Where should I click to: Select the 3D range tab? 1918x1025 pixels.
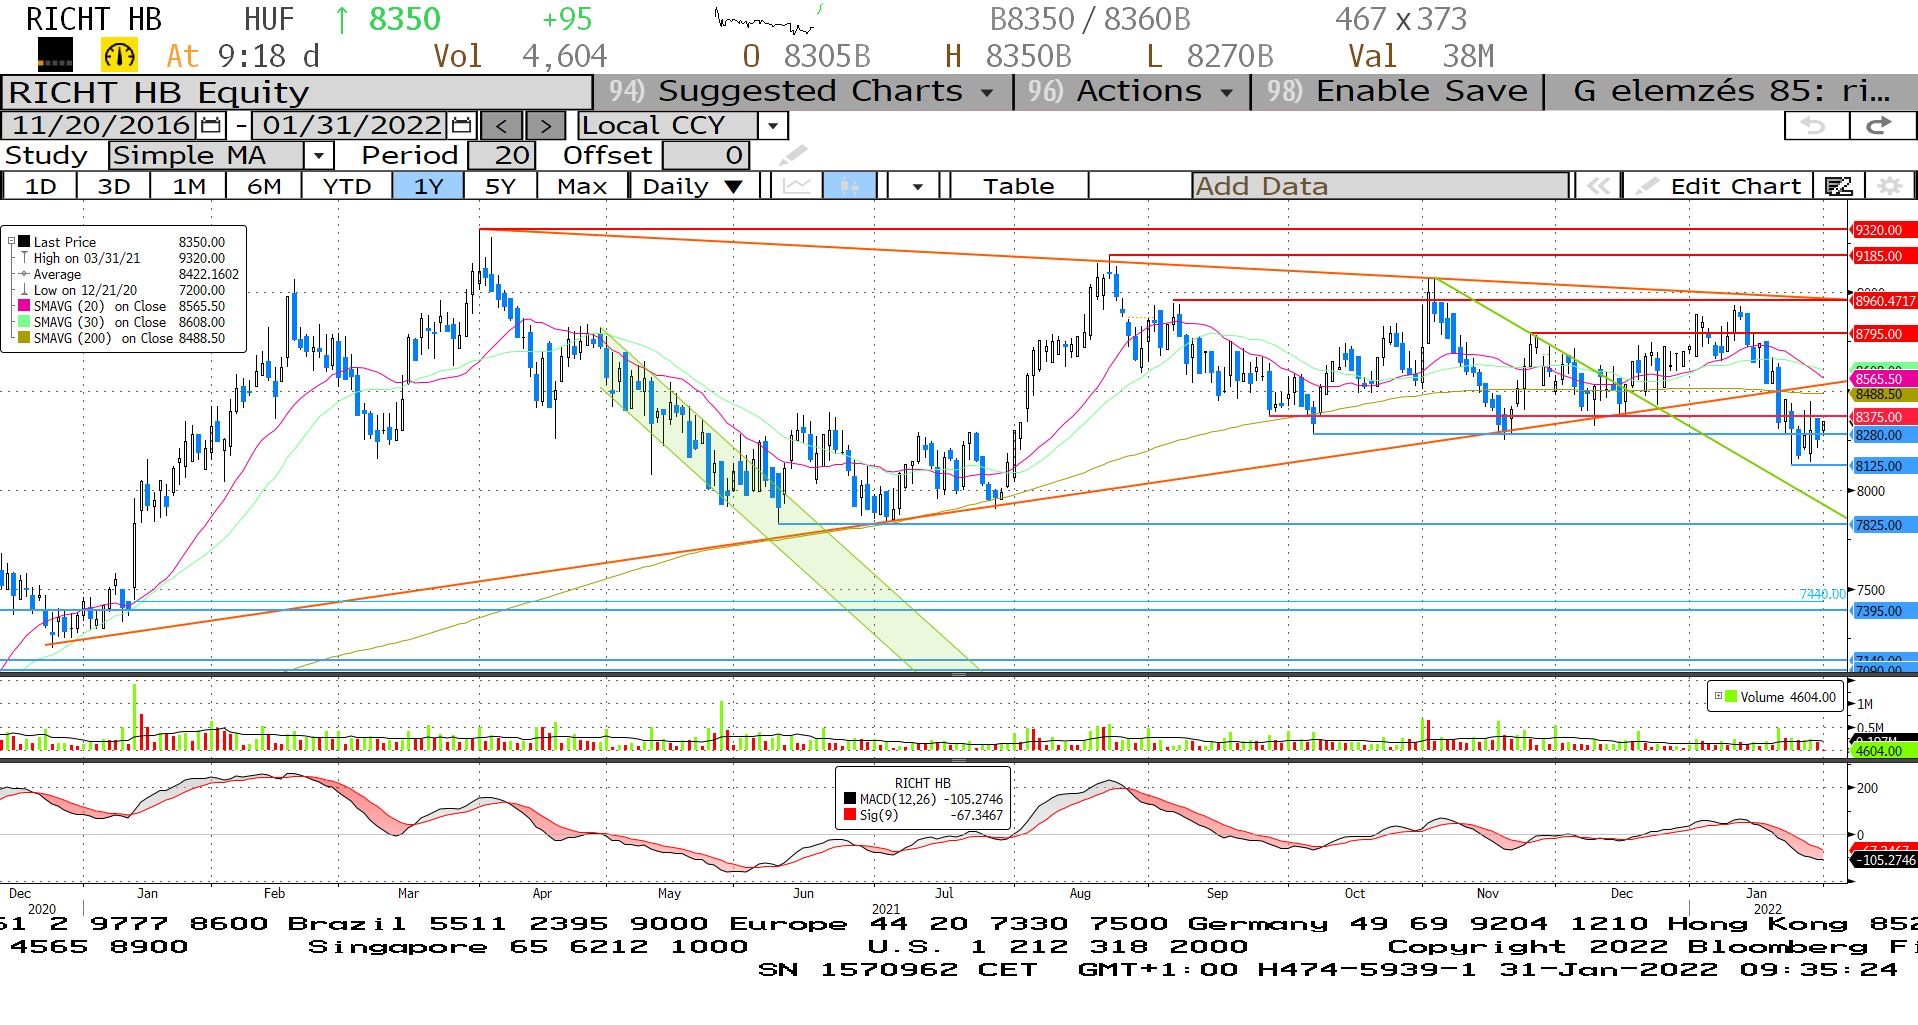click(x=114, y=186)
